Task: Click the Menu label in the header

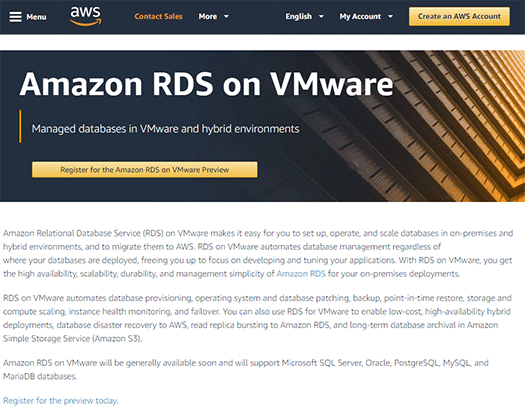Action: coord(36,17)
